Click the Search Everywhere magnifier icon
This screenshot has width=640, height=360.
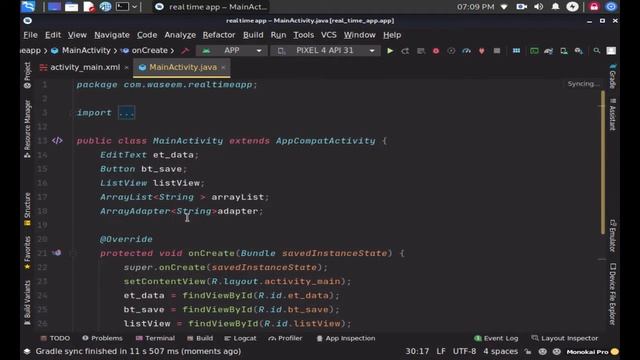click(x=597, y=51)
